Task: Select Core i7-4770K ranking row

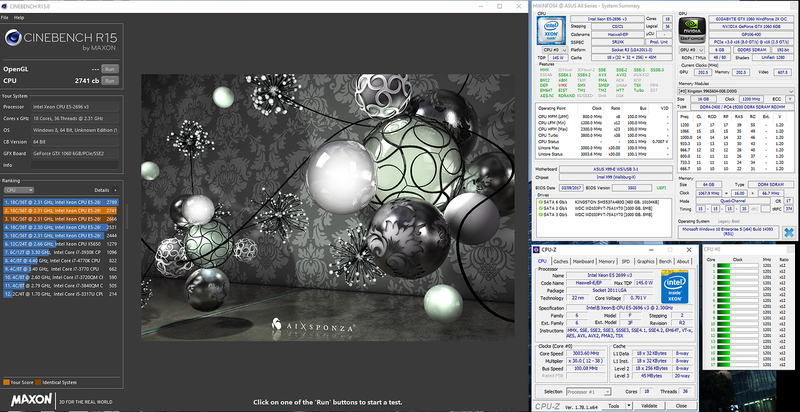Action: coord(61,261)
